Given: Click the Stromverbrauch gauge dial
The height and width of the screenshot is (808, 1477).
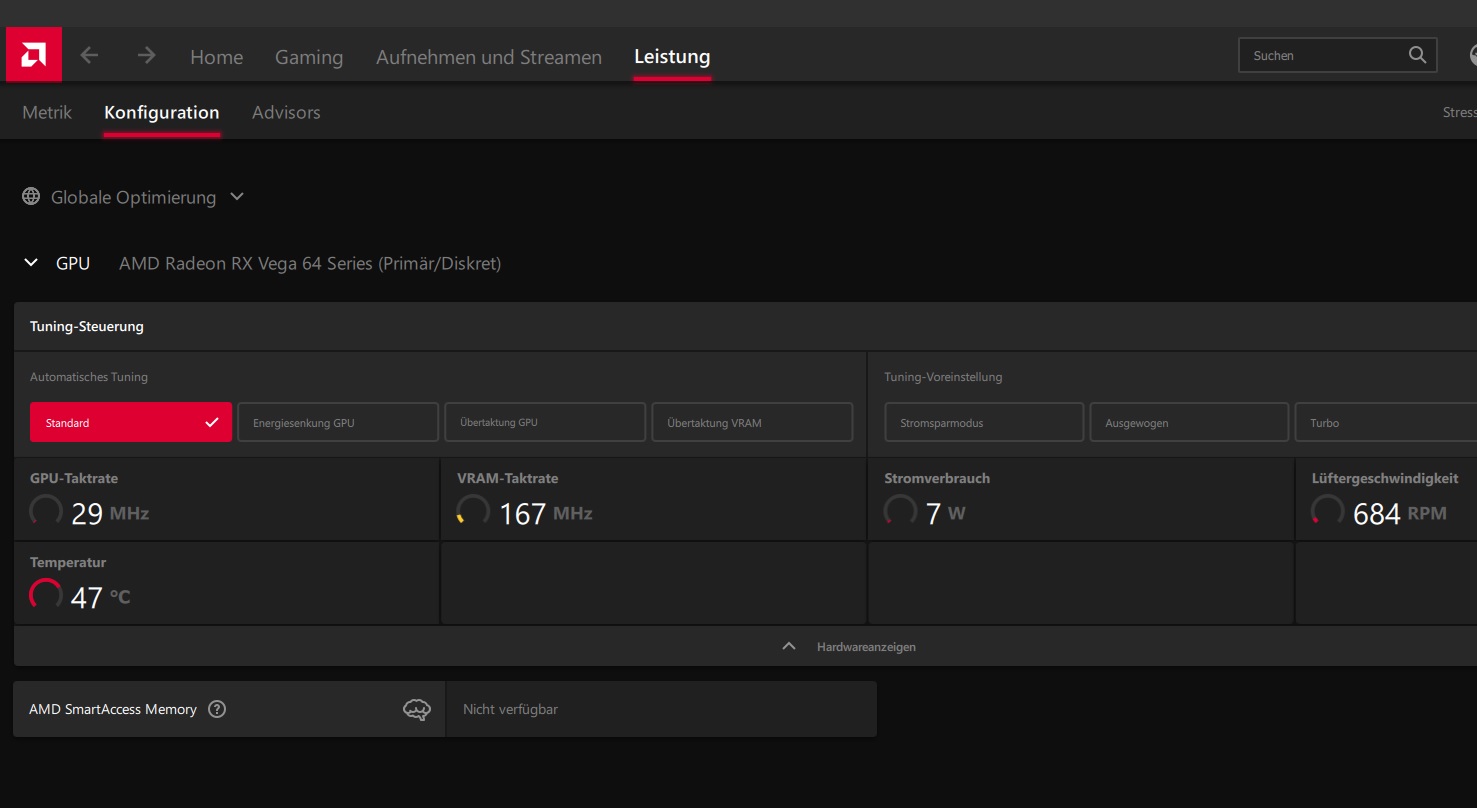Looking at the screenshot, I should [x=900, y=510].
